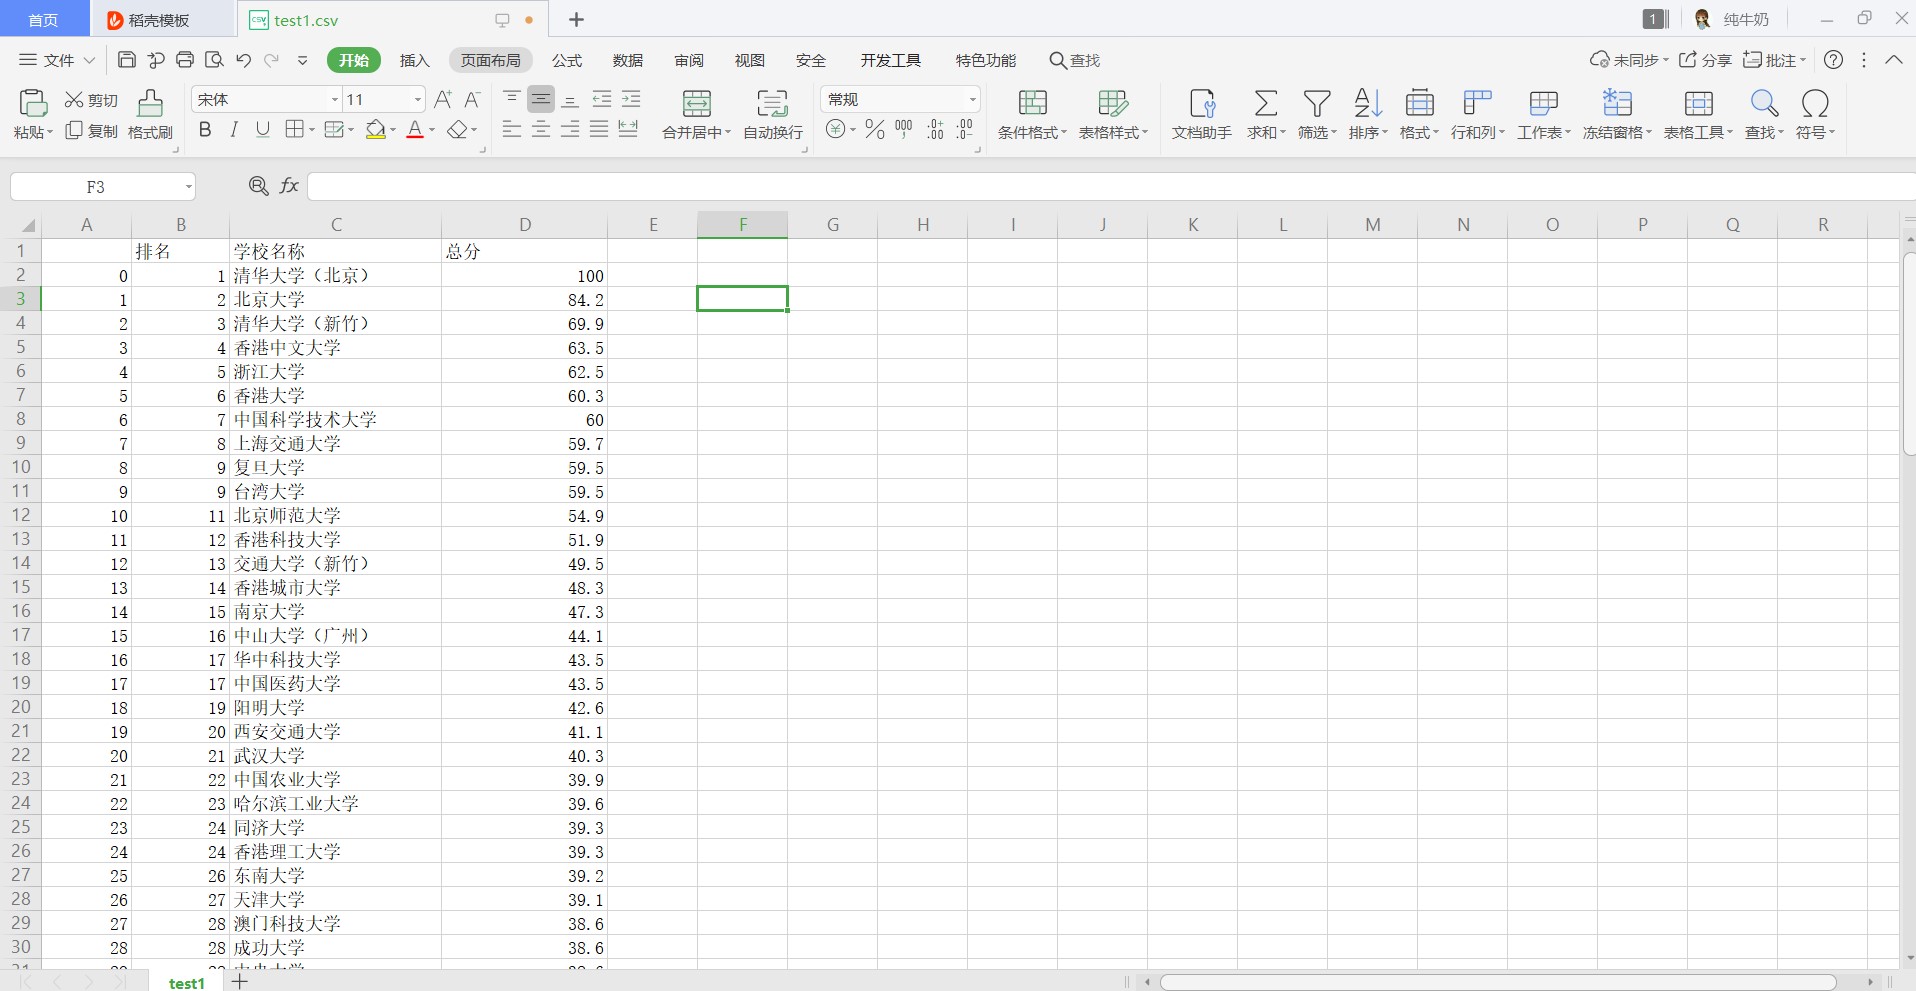Image resolution: width=1916 pixels, height=991 pixels.
Task: Click the Sort (排序) icon
Action: (1367, 103)
